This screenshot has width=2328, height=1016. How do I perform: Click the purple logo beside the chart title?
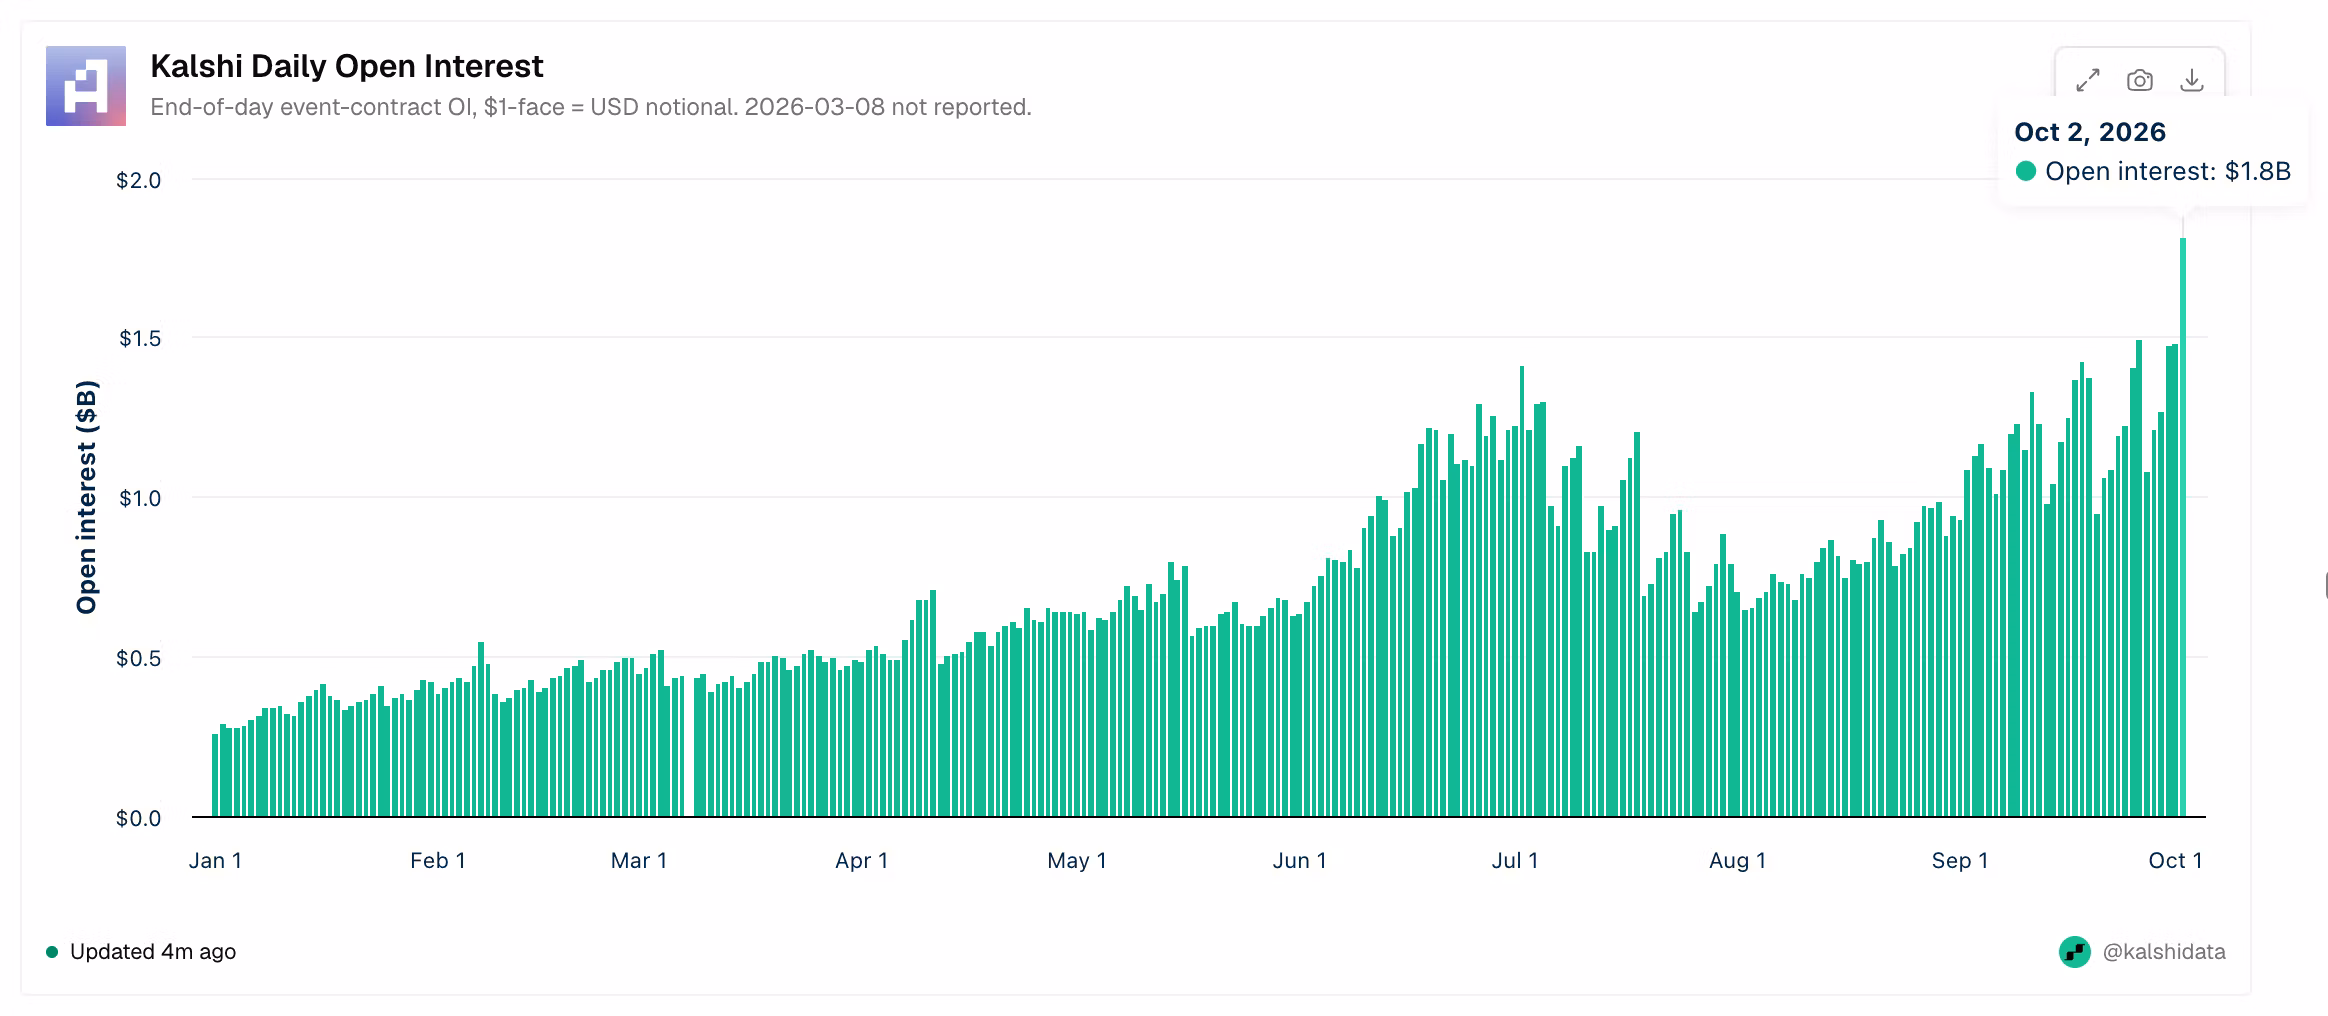86,86
